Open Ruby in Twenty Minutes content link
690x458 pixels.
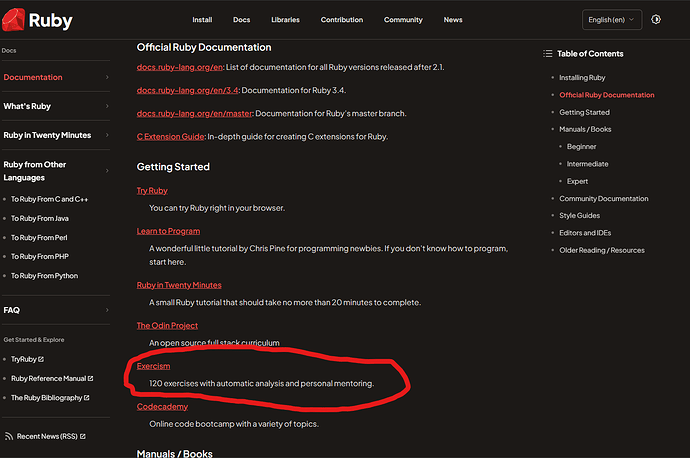click(x=179, y=285)
